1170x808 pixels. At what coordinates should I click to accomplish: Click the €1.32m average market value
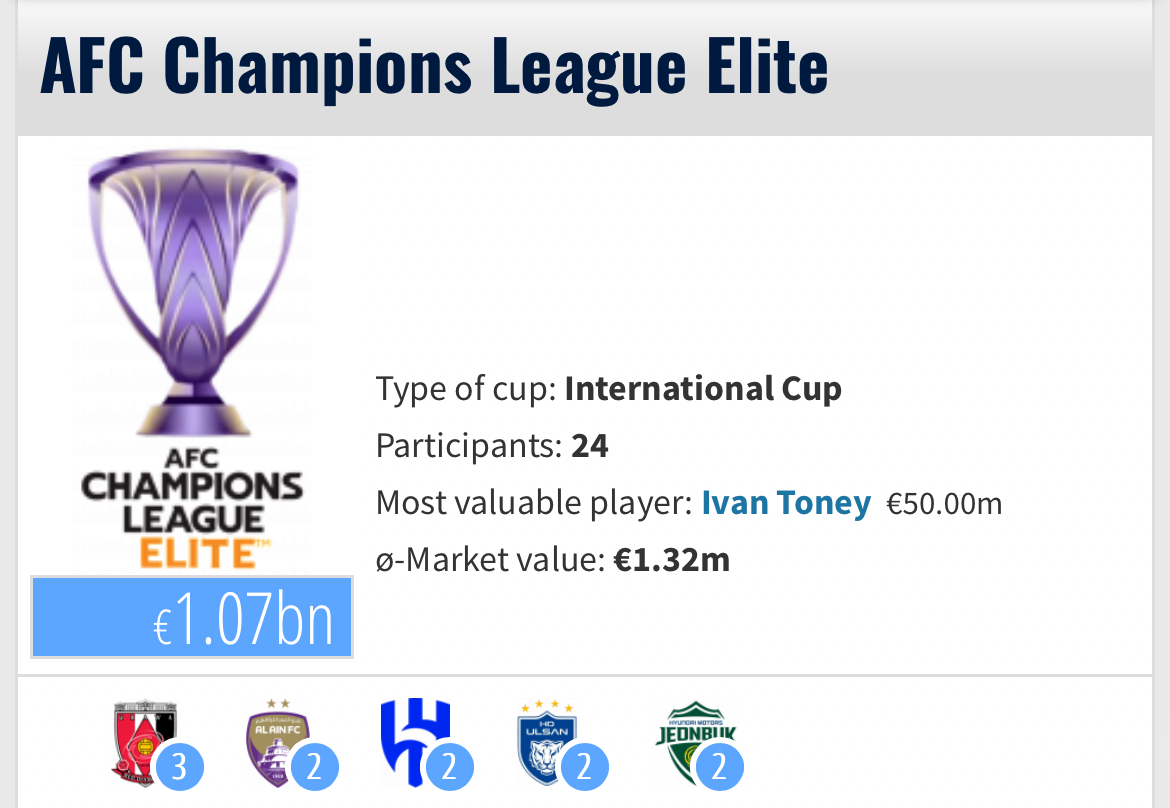(x=671, y=560)
